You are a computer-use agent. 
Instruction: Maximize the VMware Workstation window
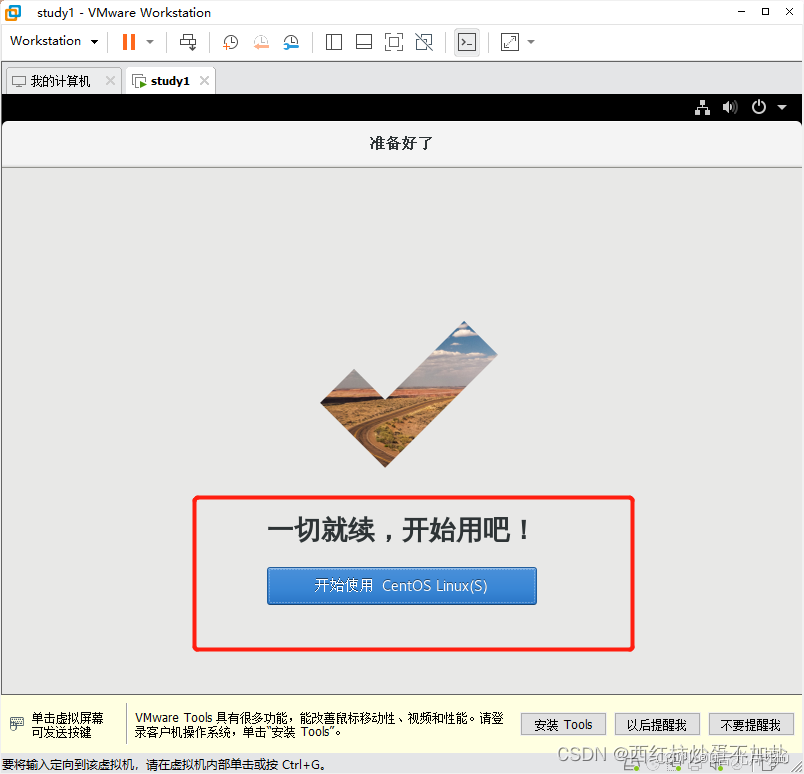point(765,12)
